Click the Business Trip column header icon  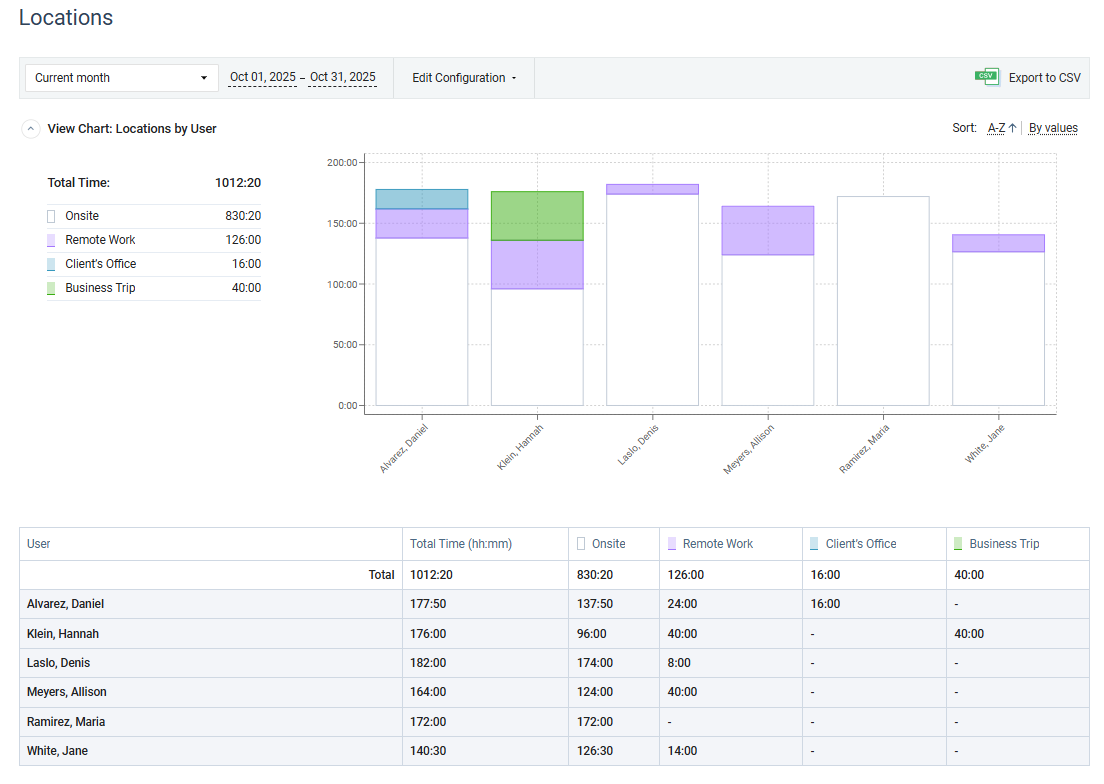(x=958, y=544)
